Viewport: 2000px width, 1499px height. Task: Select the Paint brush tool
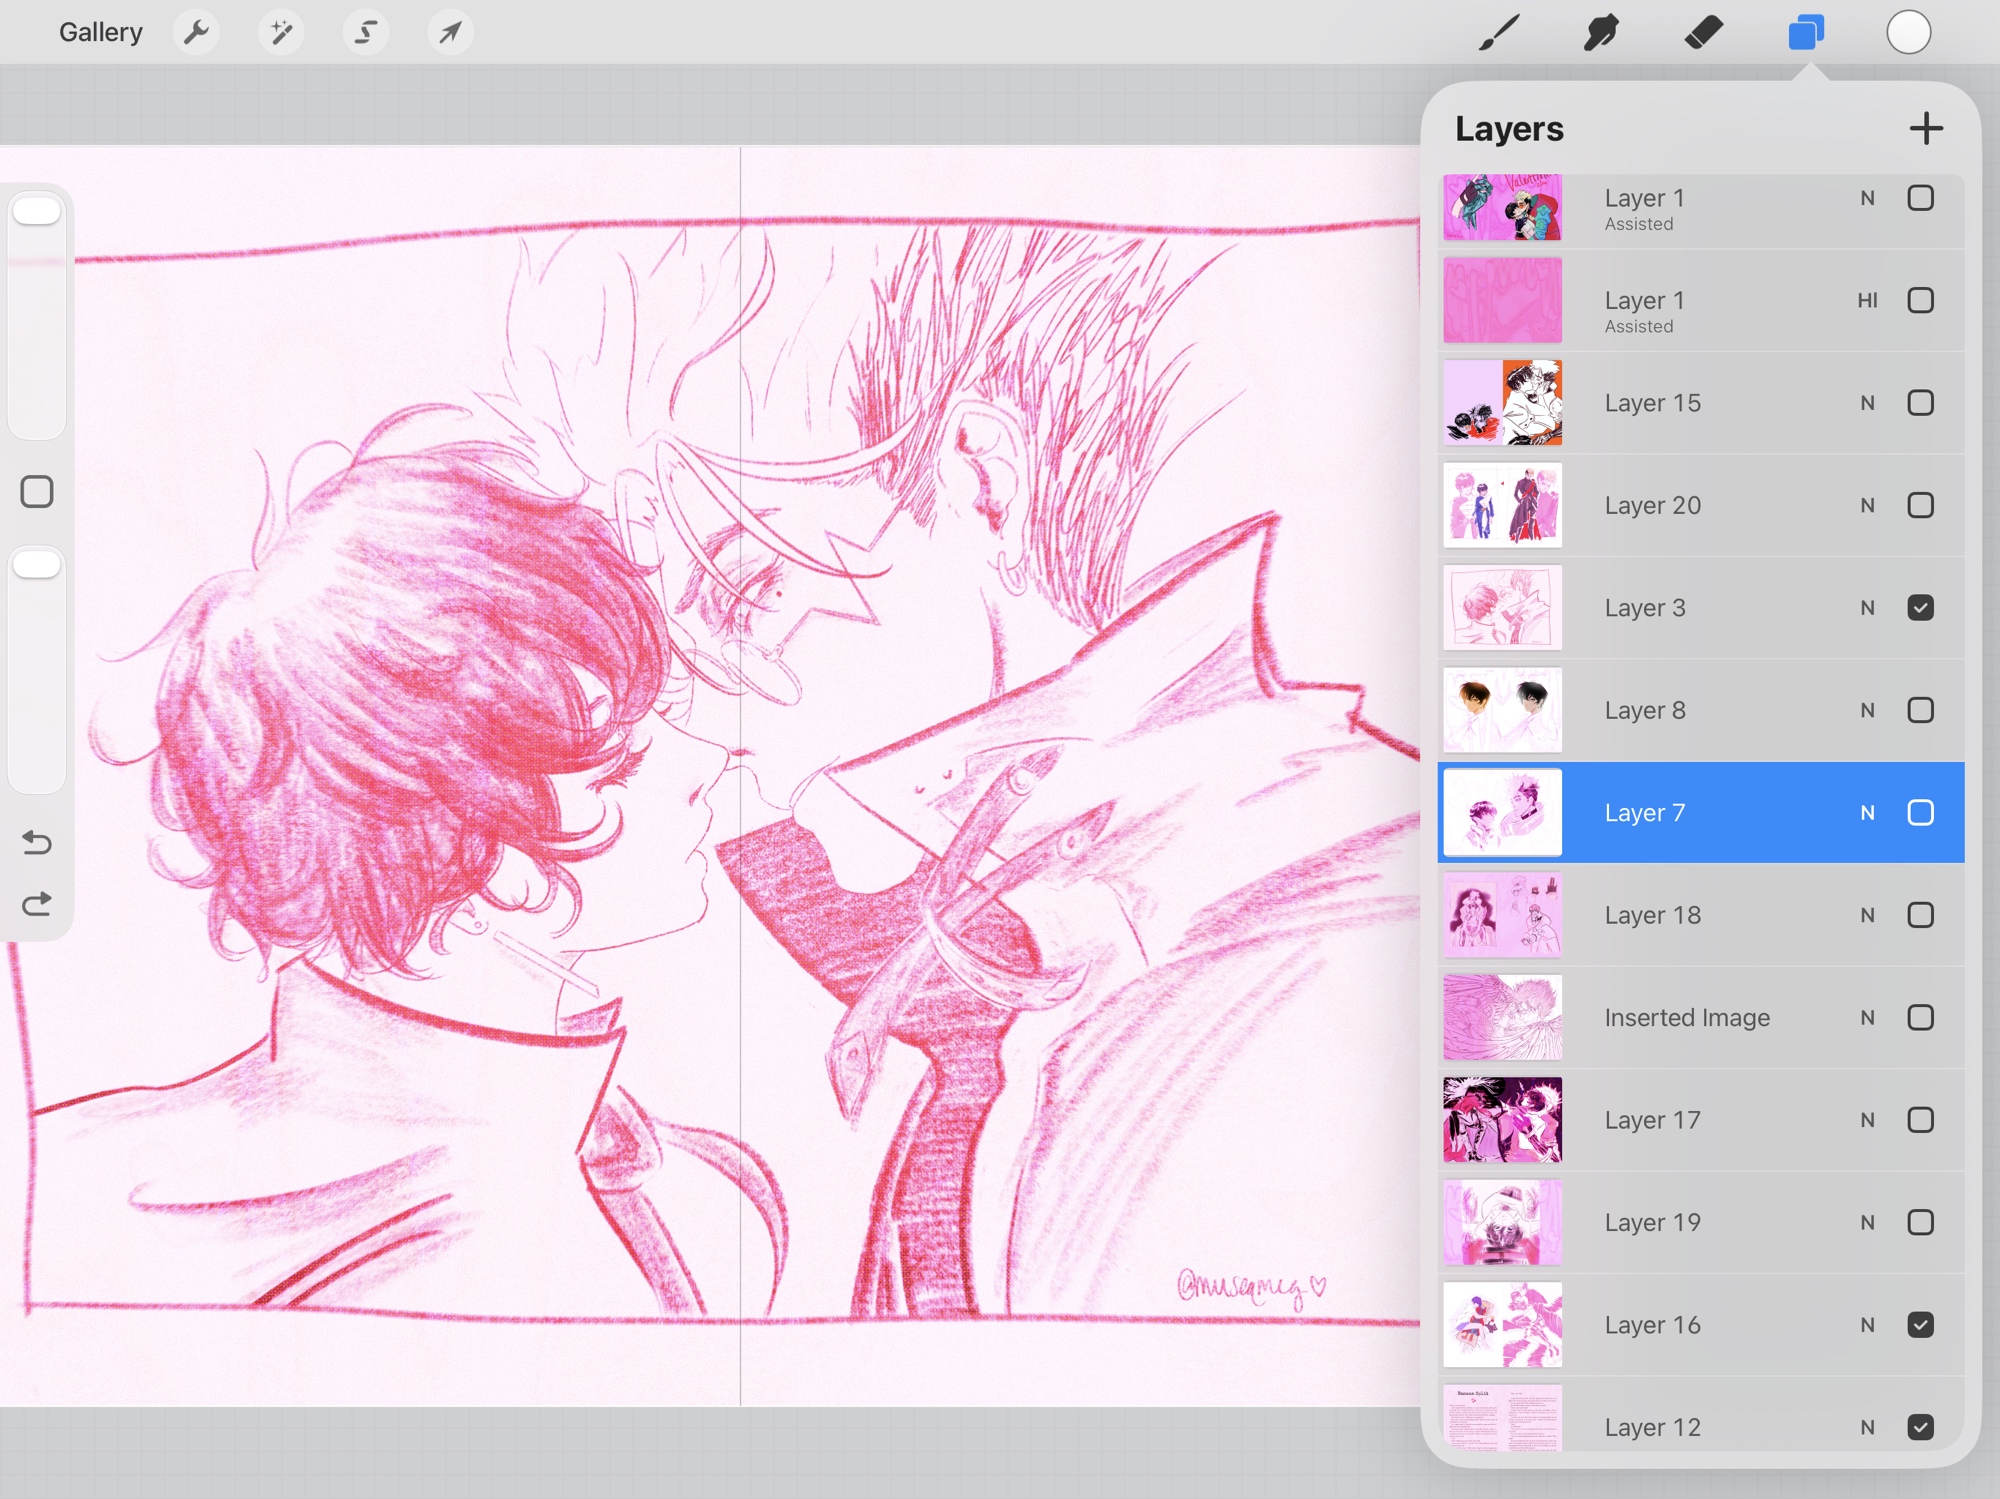[x=1499, y=33]
